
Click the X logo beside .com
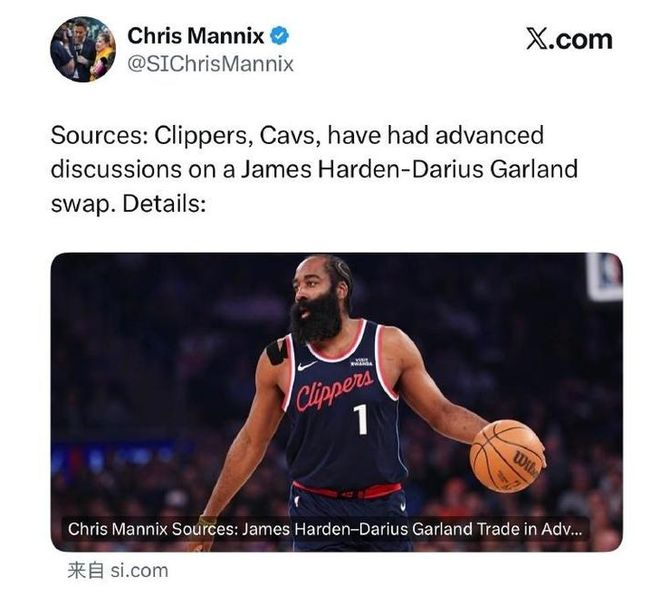[536, 40]
